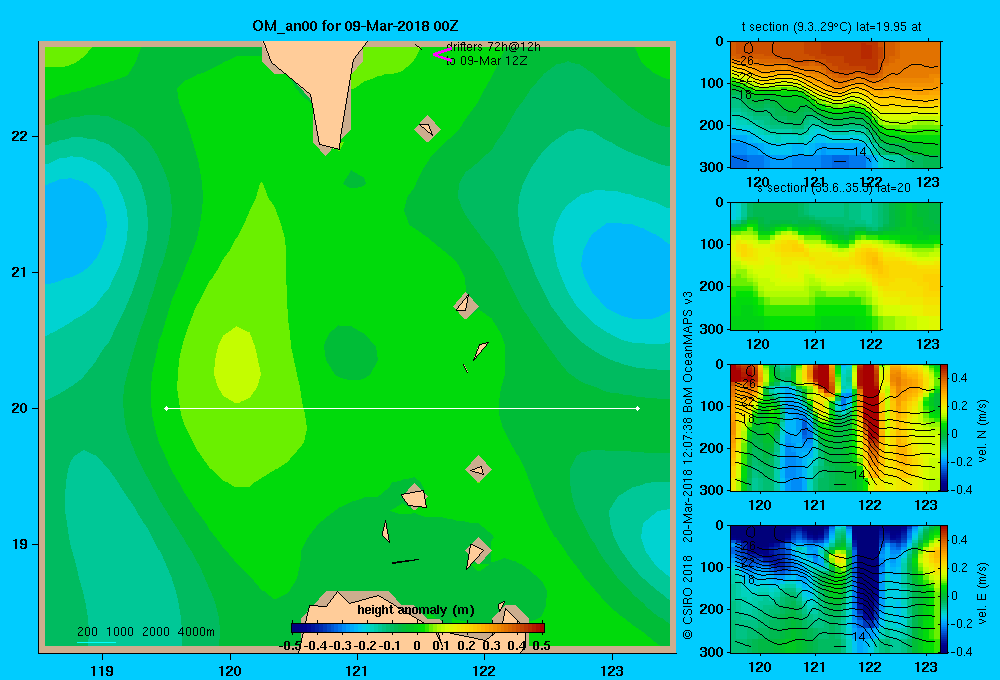The image size is (1000, 680).
Task: Open the eastward velocity section panel
Action: pyautogui.click(x=835, y=589)
